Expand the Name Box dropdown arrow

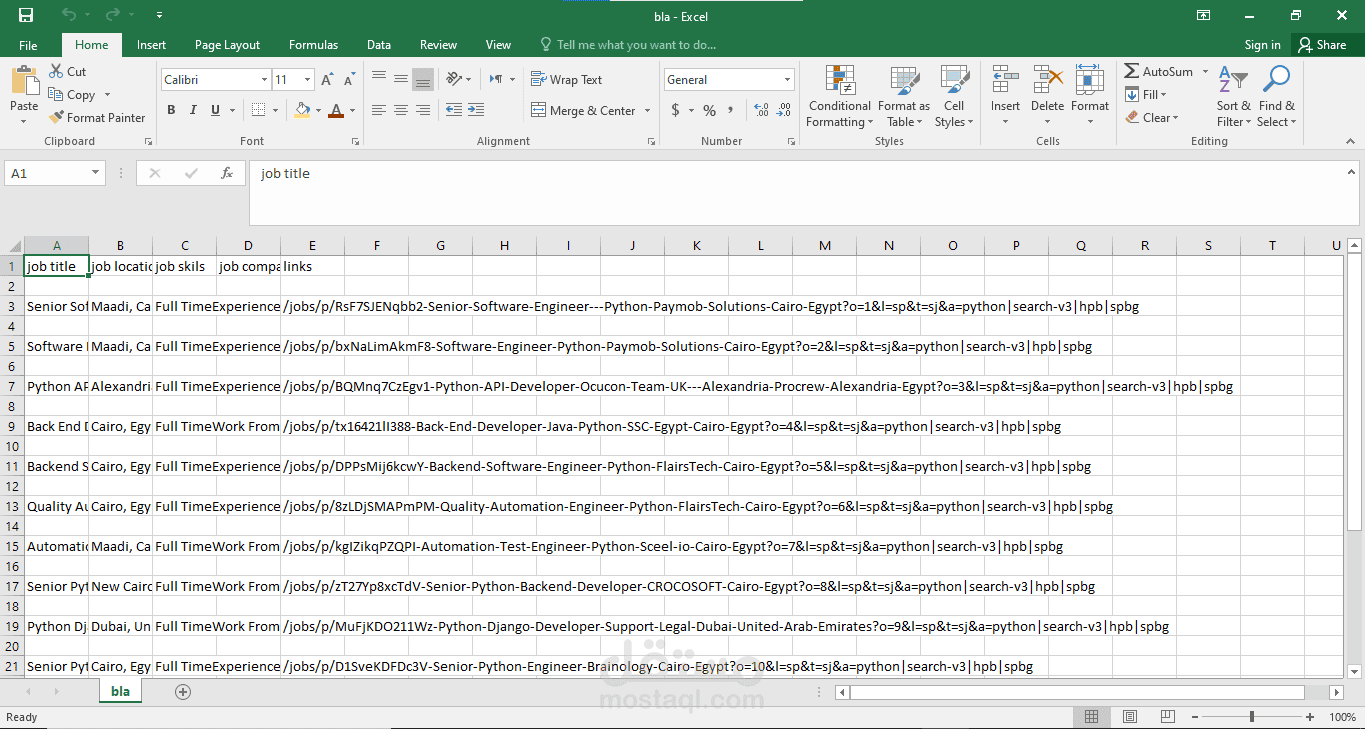coord(96,173)
